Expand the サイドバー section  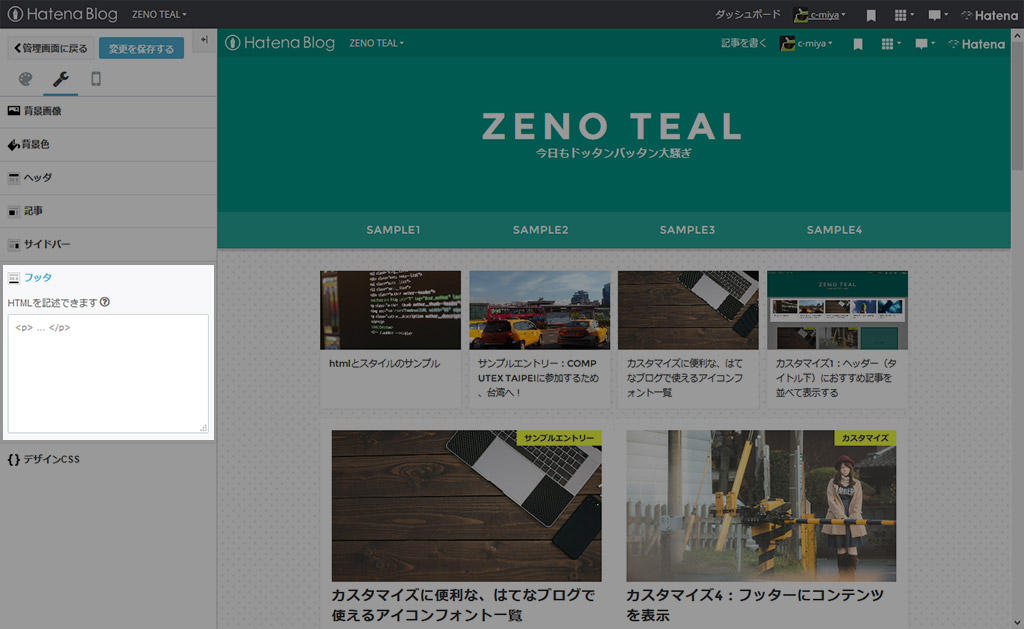(108, 244)
